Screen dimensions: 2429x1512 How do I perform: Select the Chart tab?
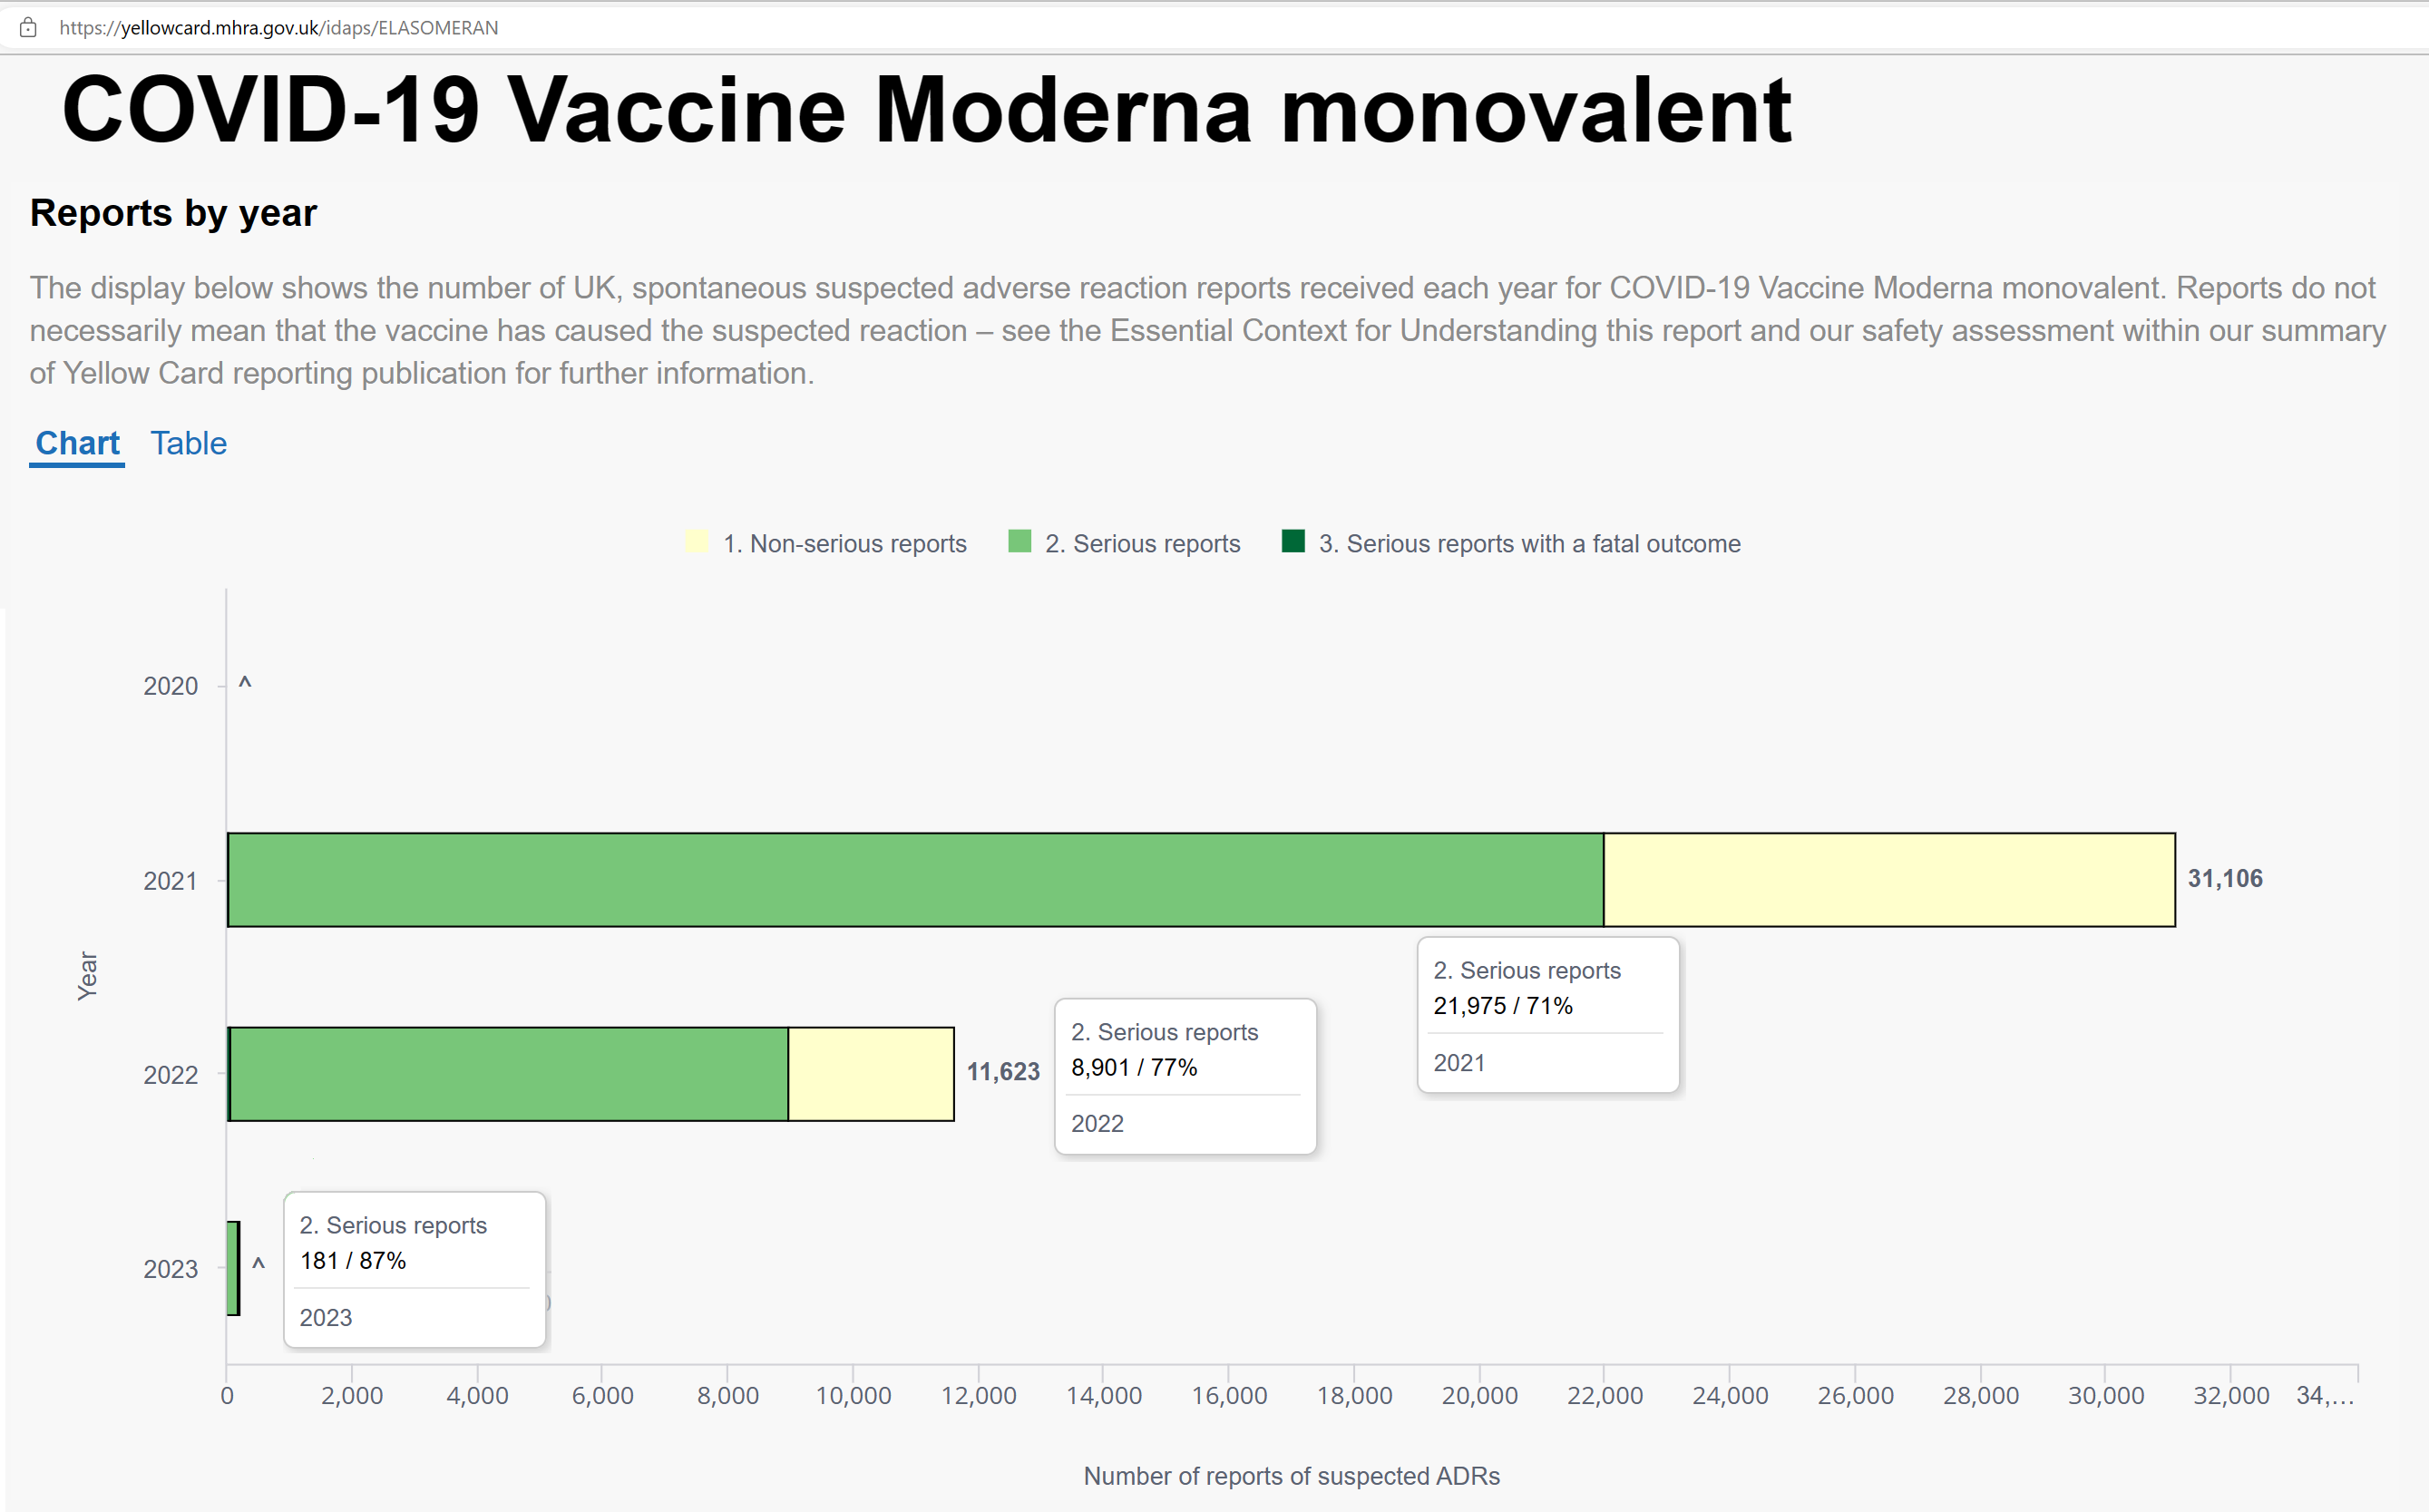point(77,443)
